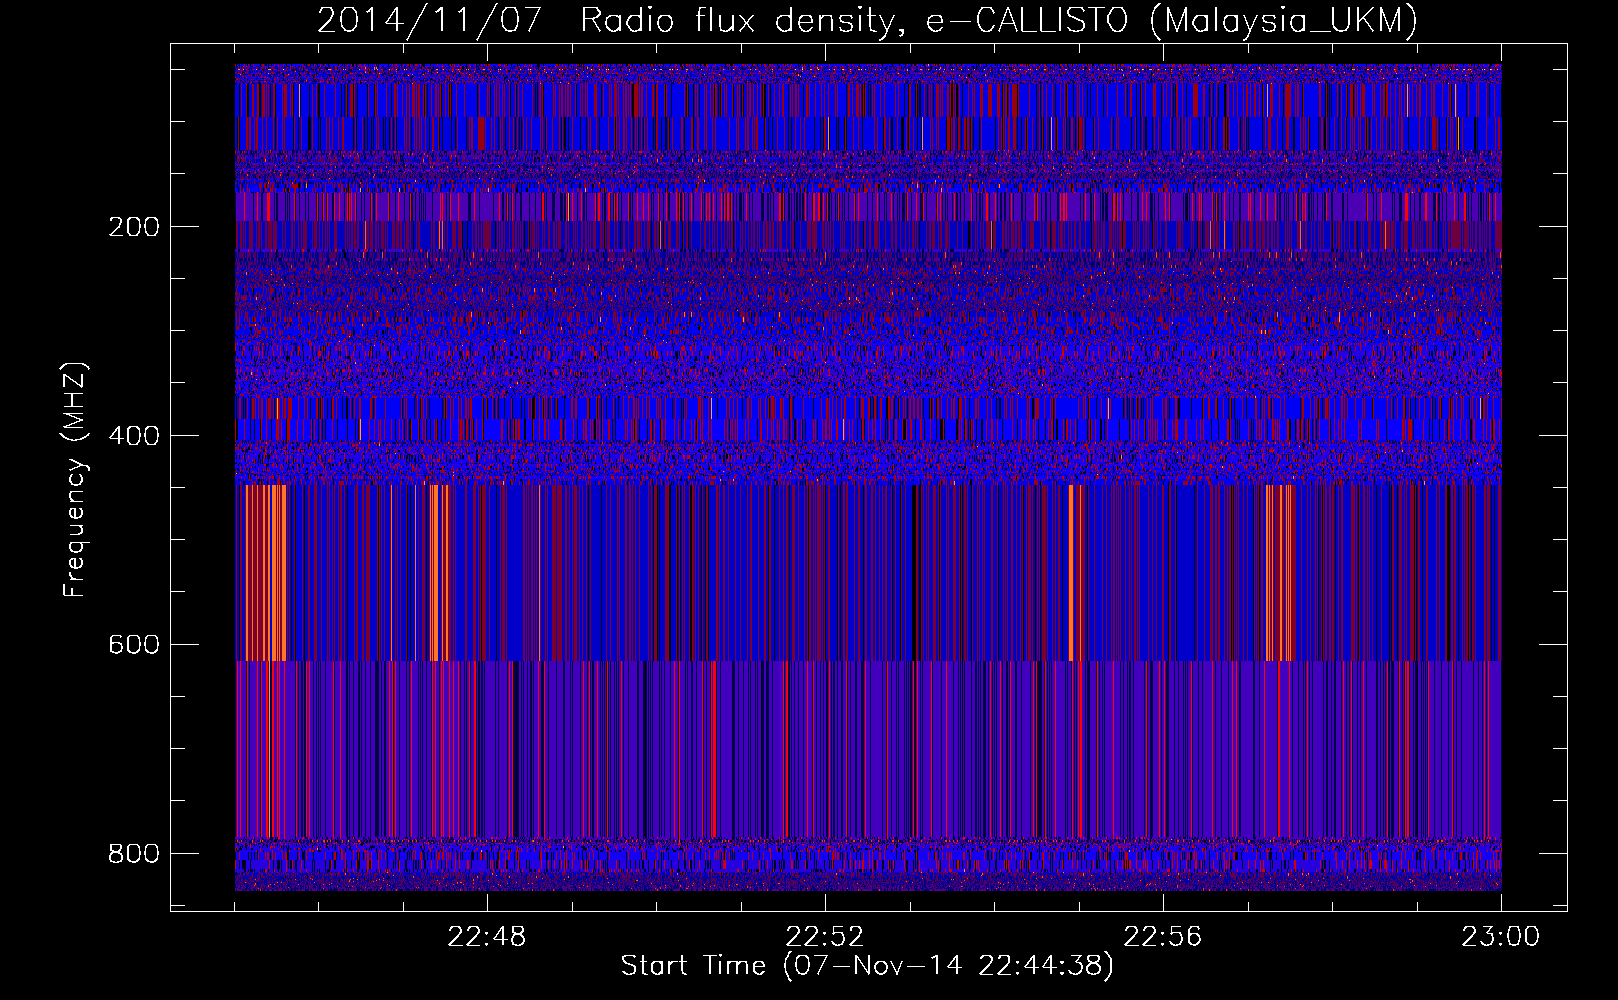Click the 'Start Time (07-Nov-14 22:44:38)' label
The height and width of the screenshot is (1000, 1618).
click(867, 966)
